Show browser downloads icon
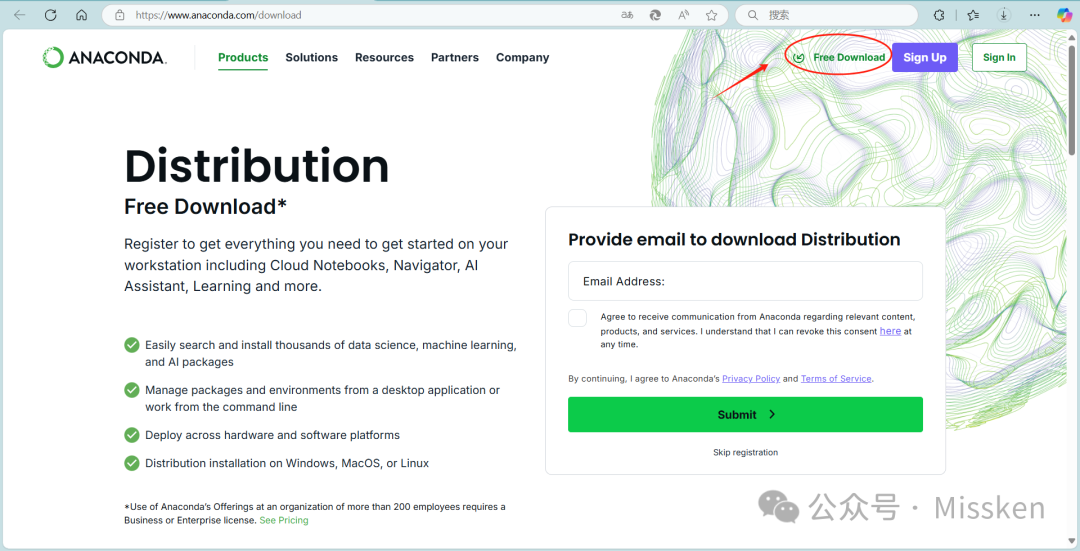The height and width of the screenshot is (551, 1080). coord(1004,14)
